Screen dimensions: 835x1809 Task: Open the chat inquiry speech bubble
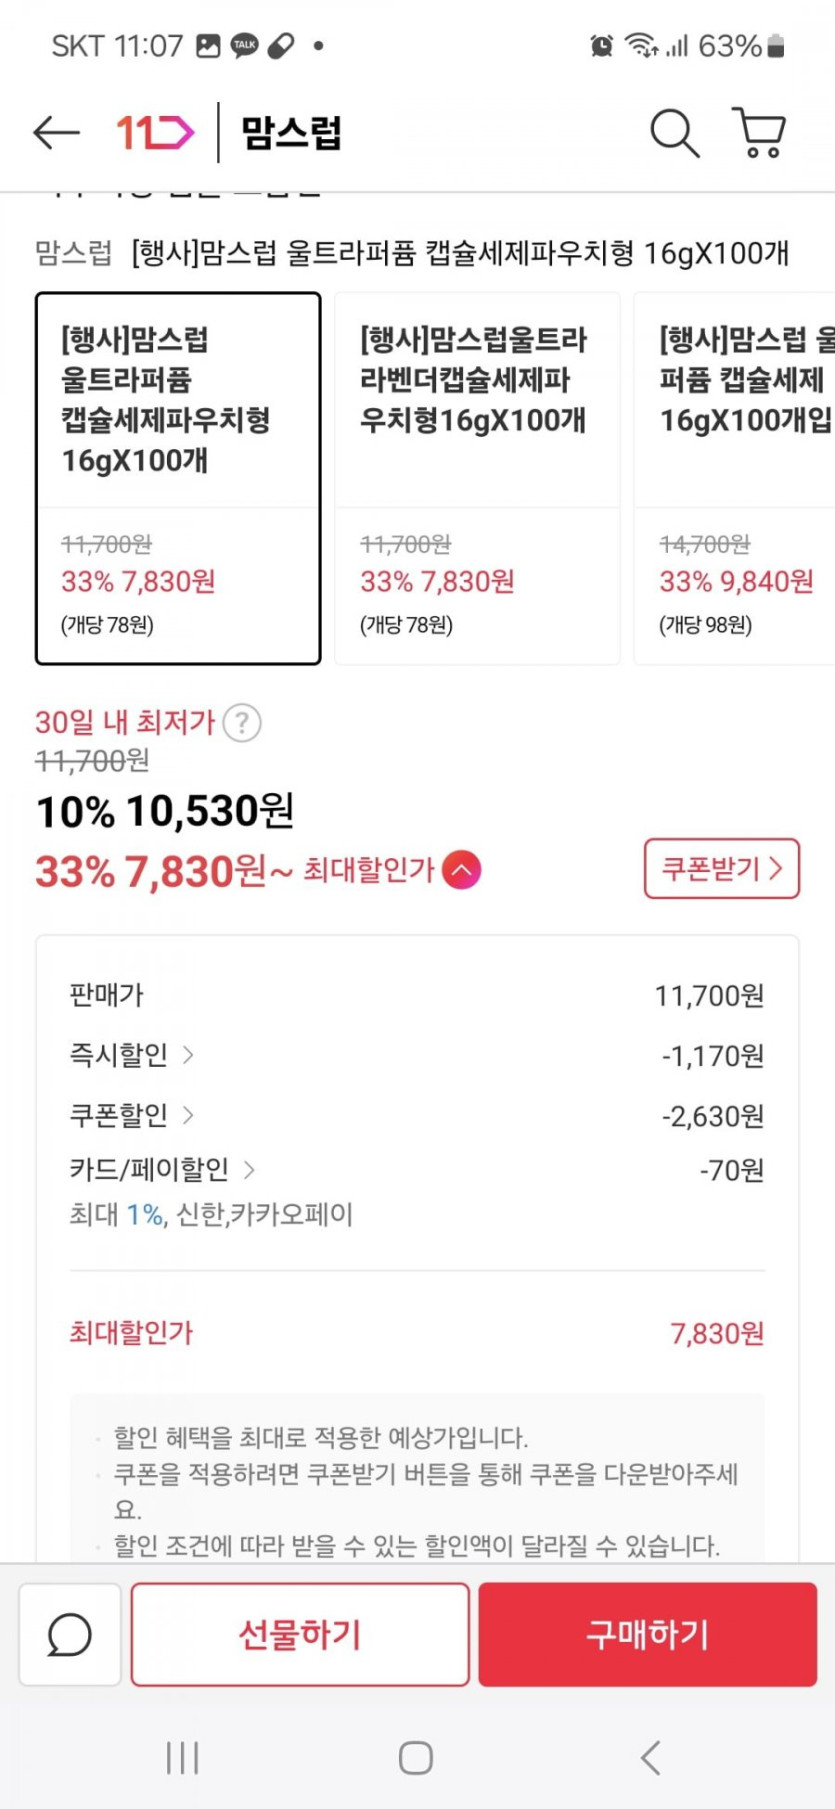coord(70,1635)
